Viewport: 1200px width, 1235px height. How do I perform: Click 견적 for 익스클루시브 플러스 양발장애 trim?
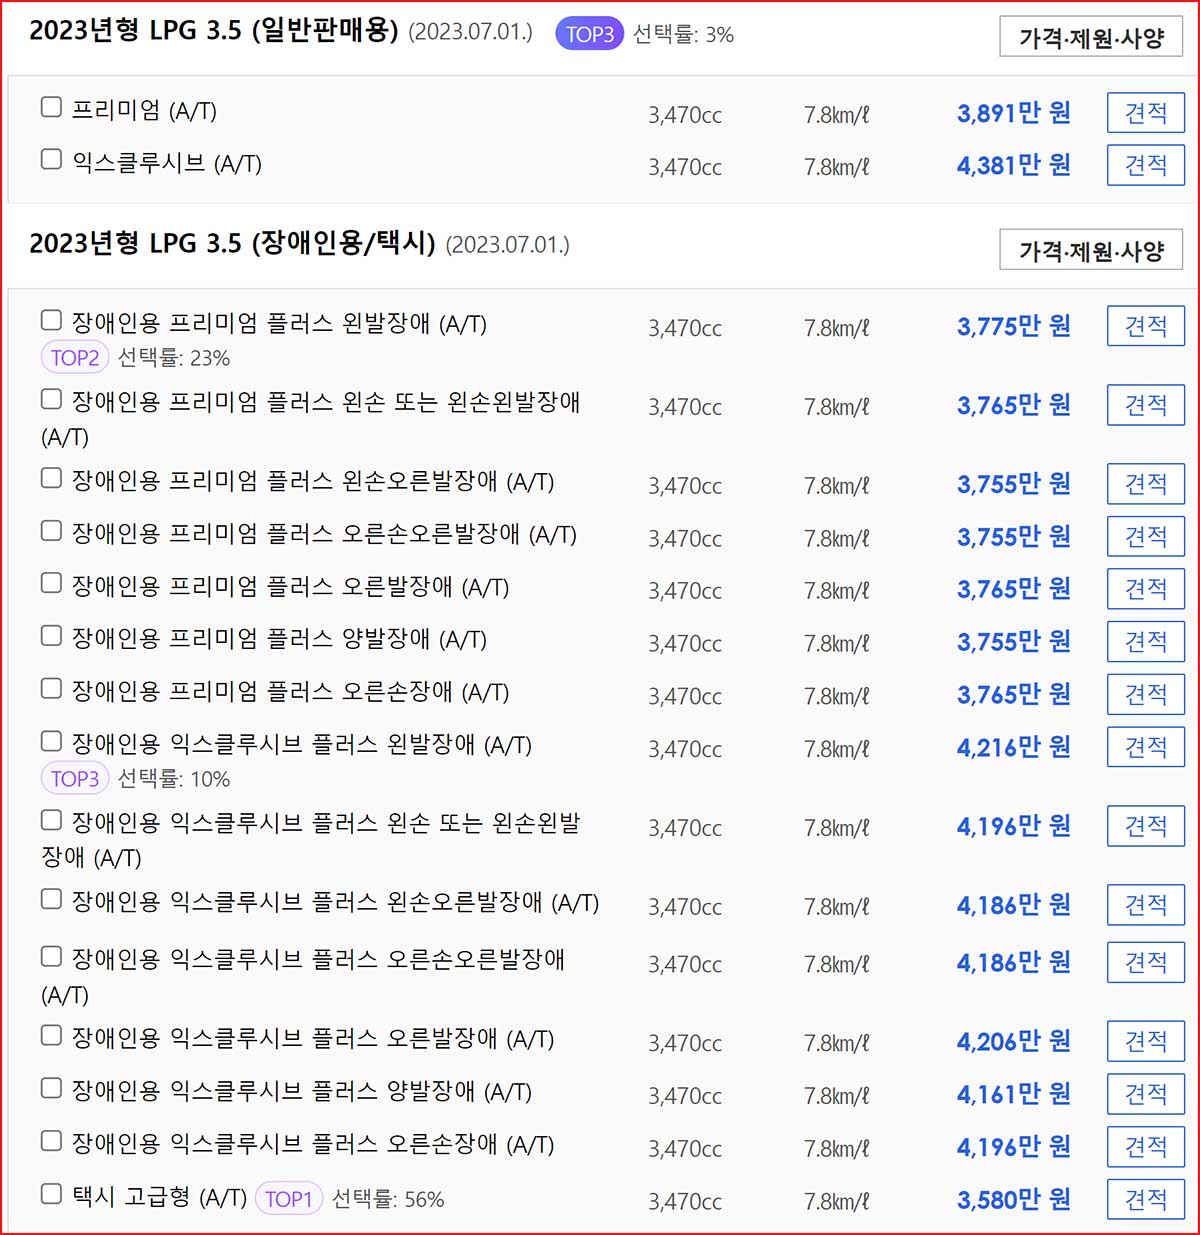1145,1093
